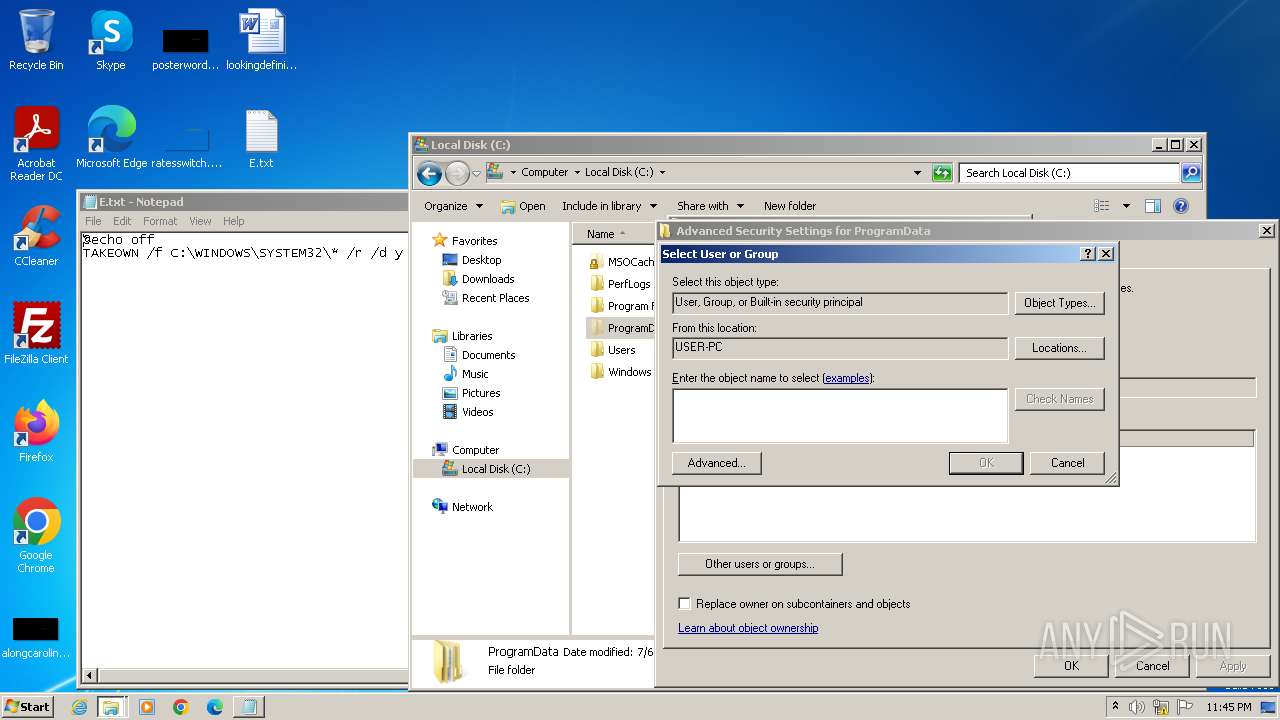1280x720 pixels.
Task: Open Notepad Format menu
Action: pos(160,221)
